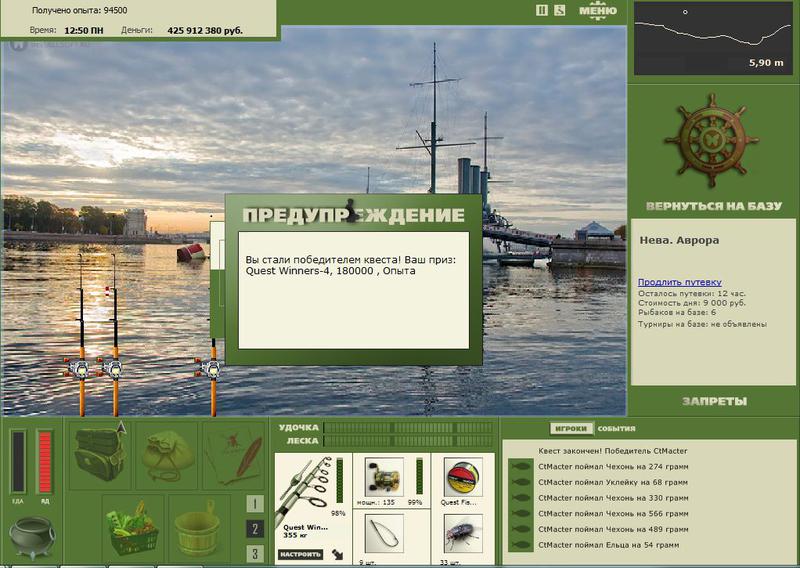The height and width of the screenshot is (568, 800).
Task: Click the warning dialog message text
Action: (351, 265)
